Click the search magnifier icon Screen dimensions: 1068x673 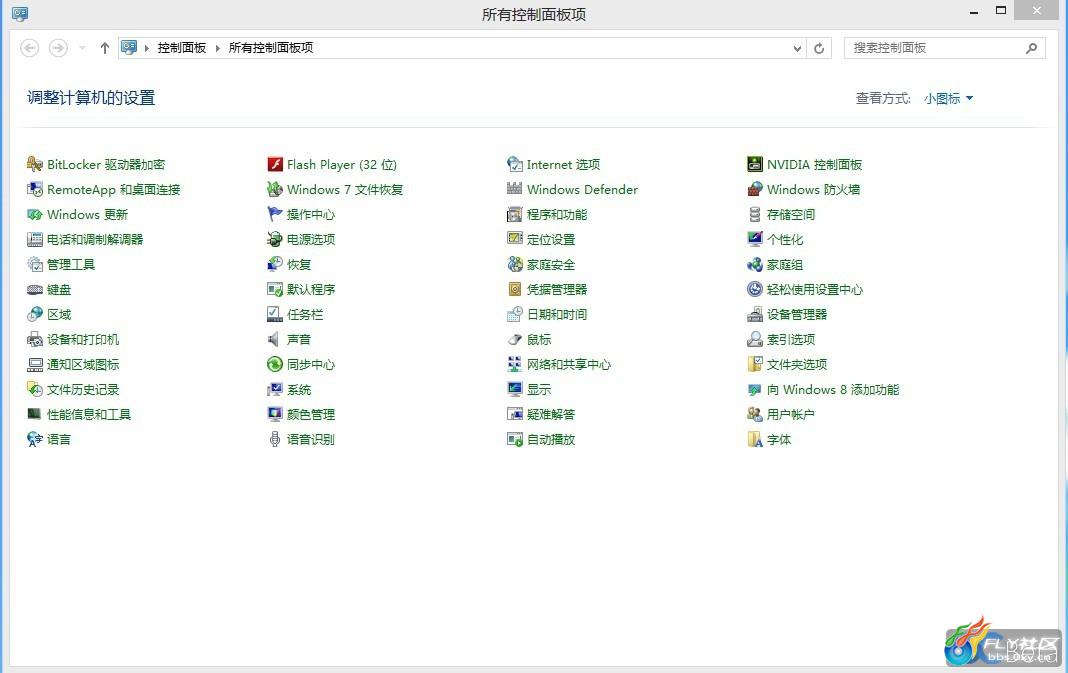click(x=1031, y=48)
